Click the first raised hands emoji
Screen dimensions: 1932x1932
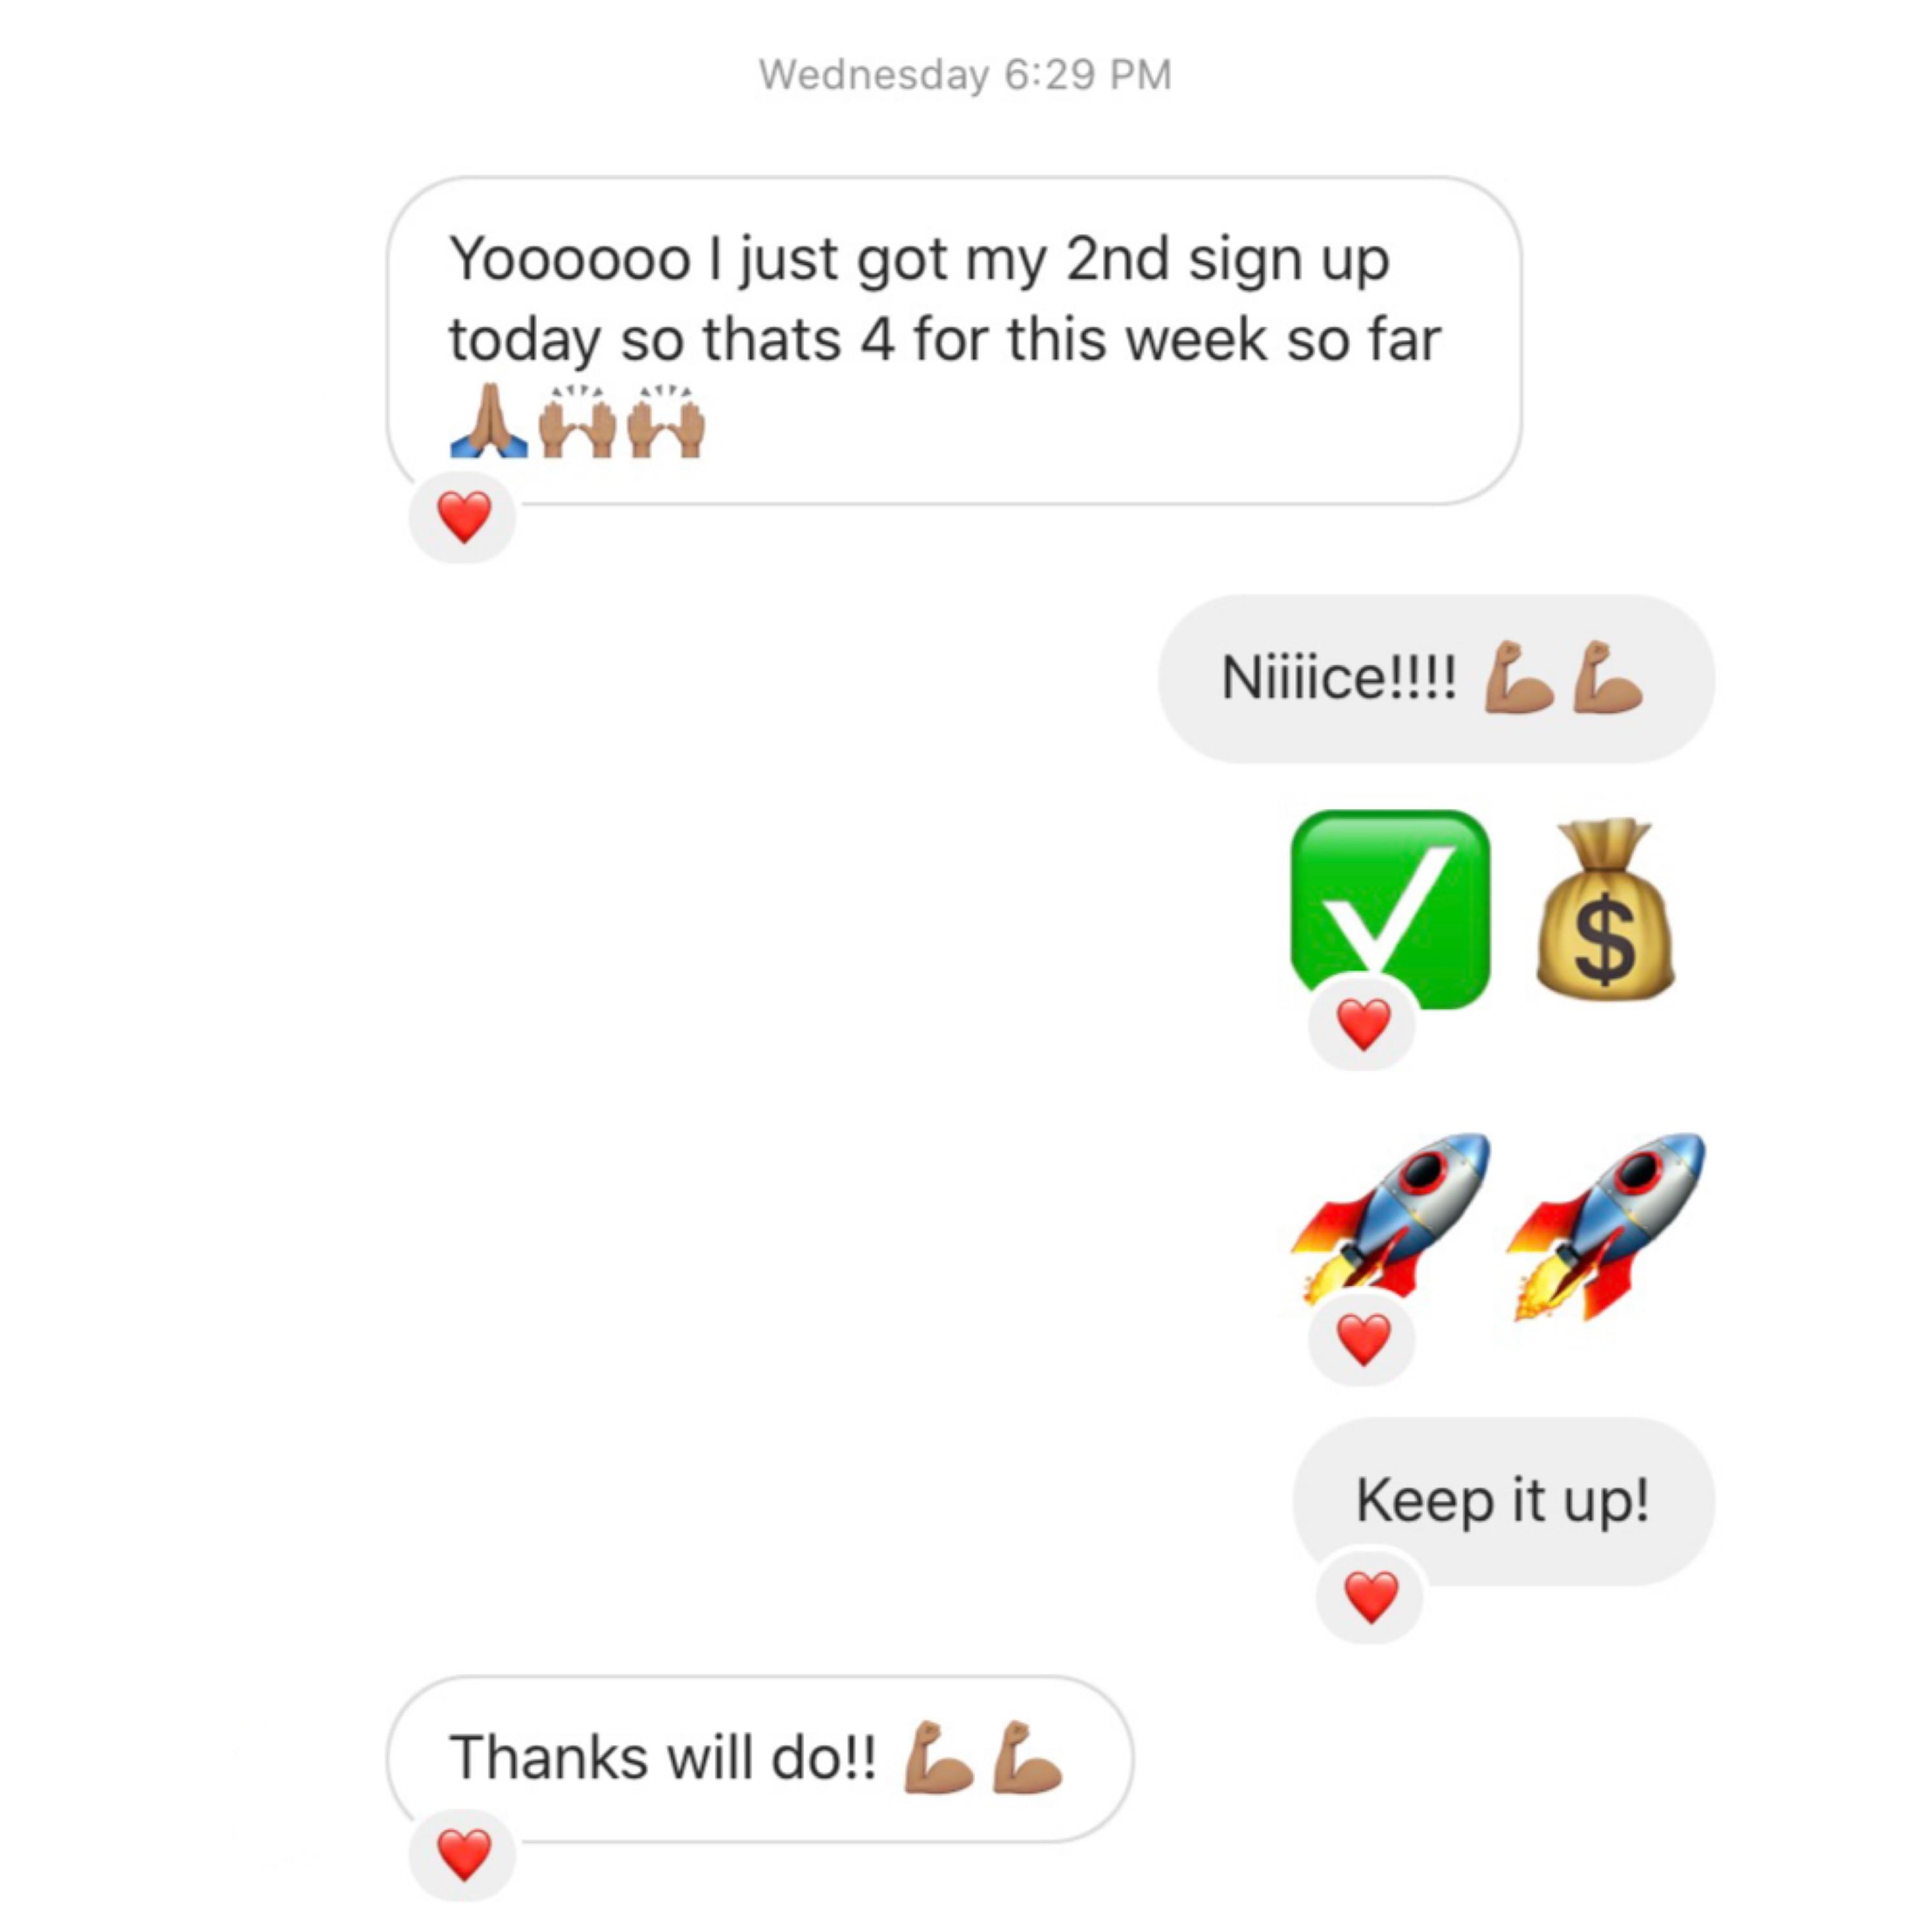(577, 421)
